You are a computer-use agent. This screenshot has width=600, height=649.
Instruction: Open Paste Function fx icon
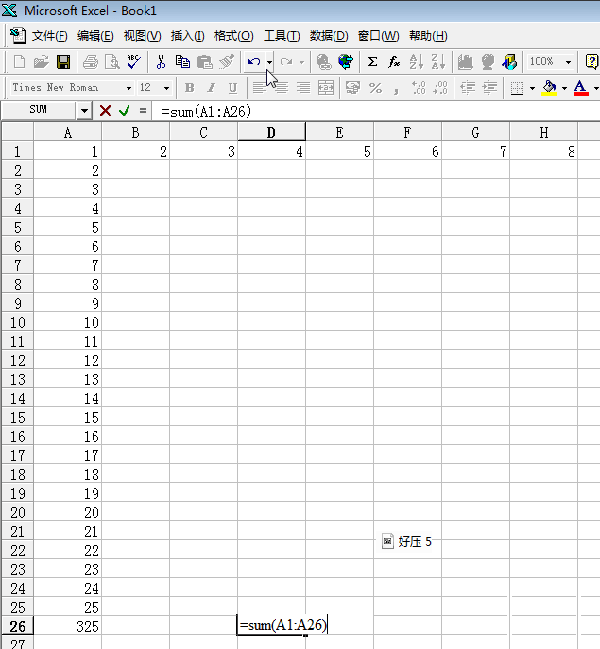click(394, 62)
